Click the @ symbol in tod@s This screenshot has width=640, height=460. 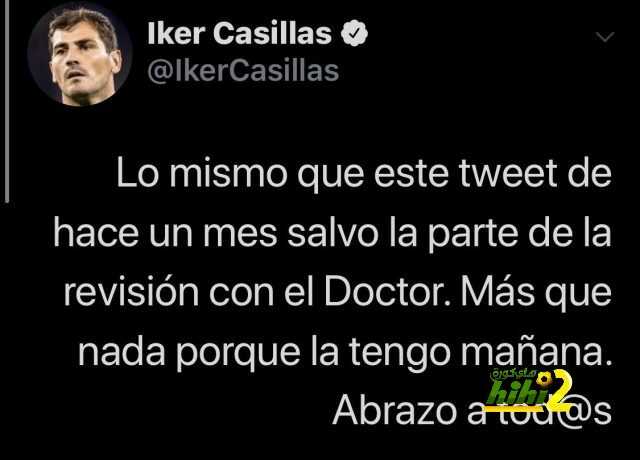(574, 412)
